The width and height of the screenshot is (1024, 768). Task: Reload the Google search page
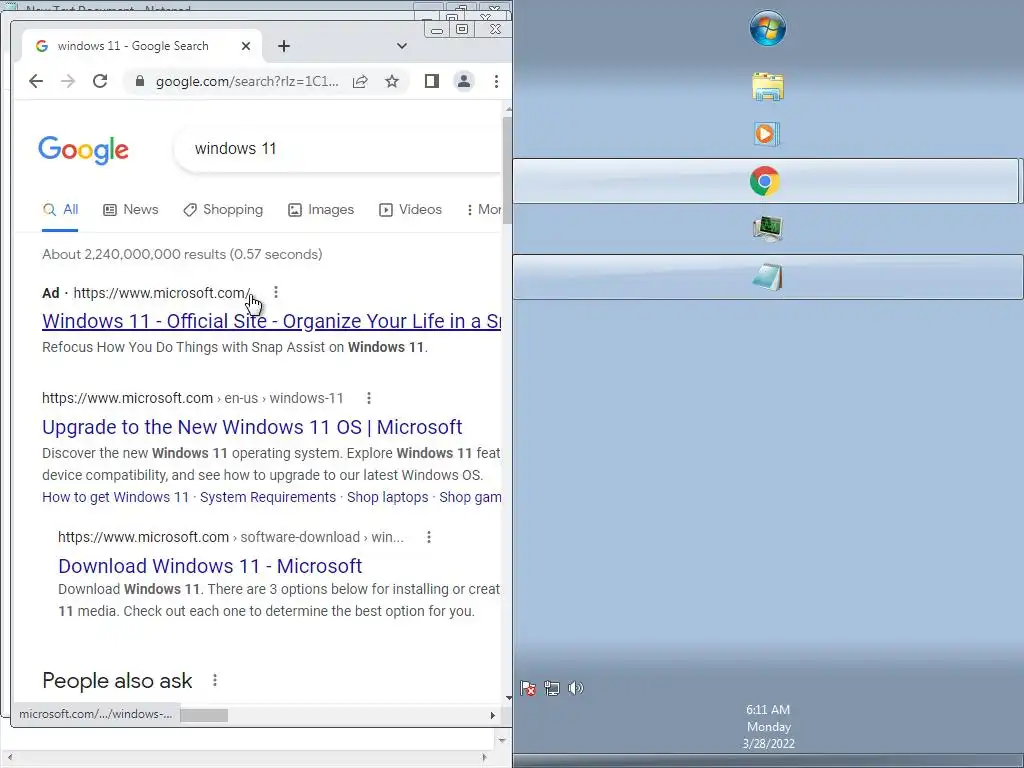coord(100,81)
